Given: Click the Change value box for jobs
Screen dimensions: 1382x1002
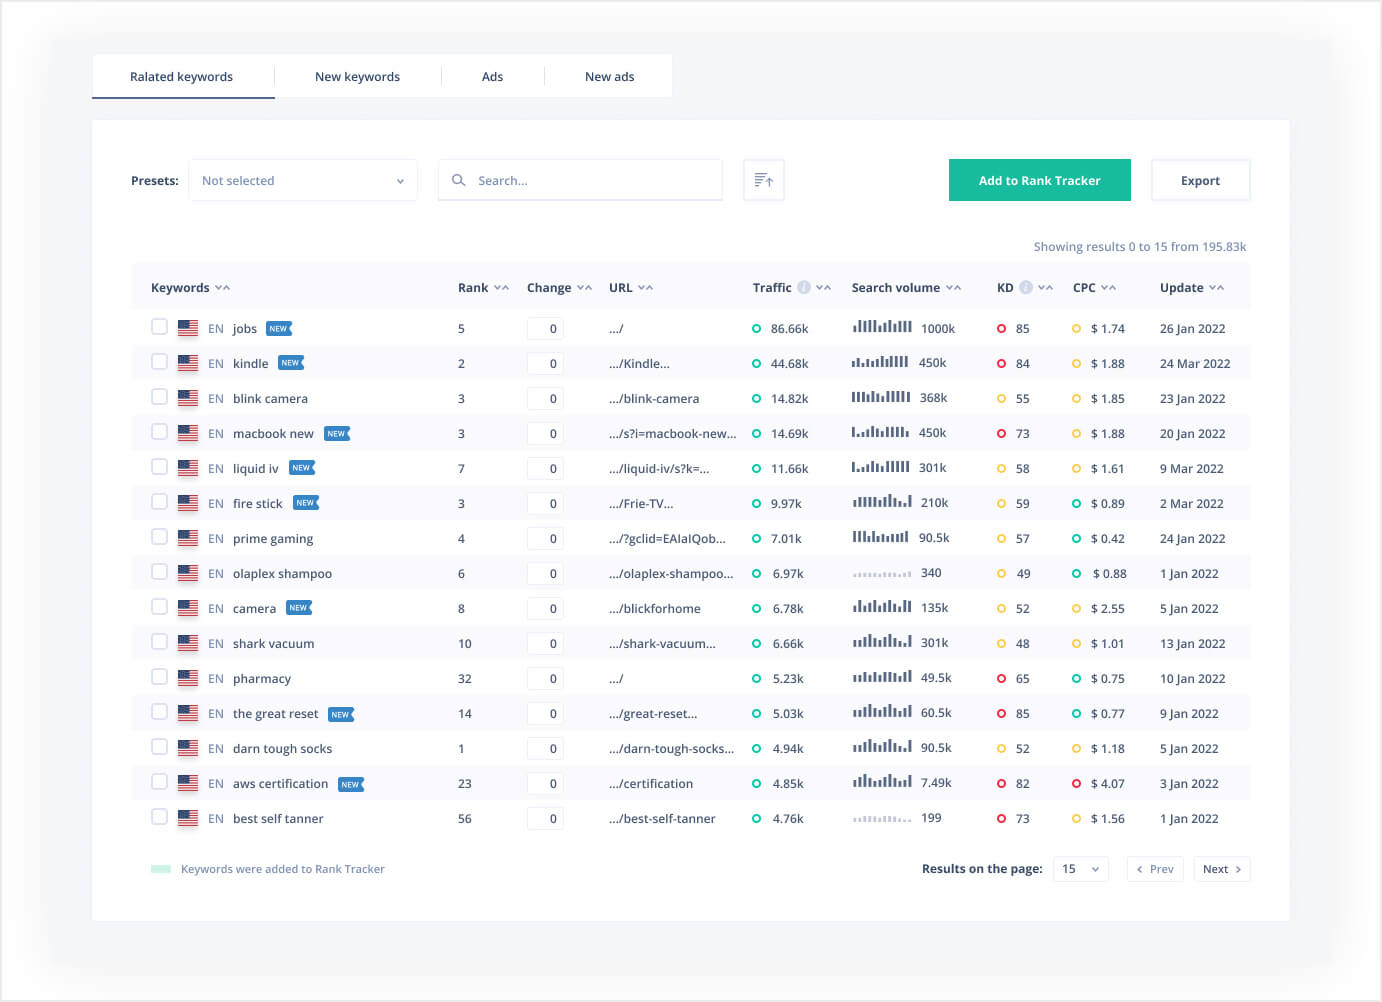Looking at the screenshot, I should [545, 328].
